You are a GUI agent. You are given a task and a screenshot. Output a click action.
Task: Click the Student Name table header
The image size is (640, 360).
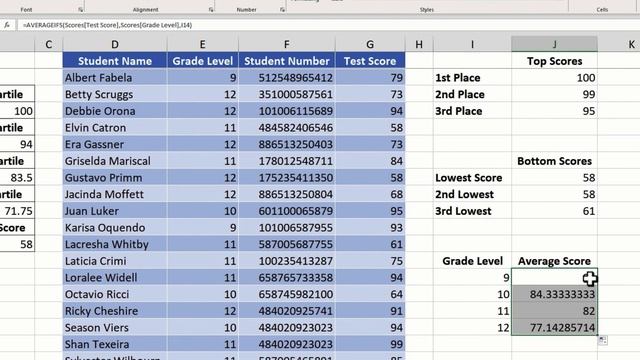click(x=115, y=61)
